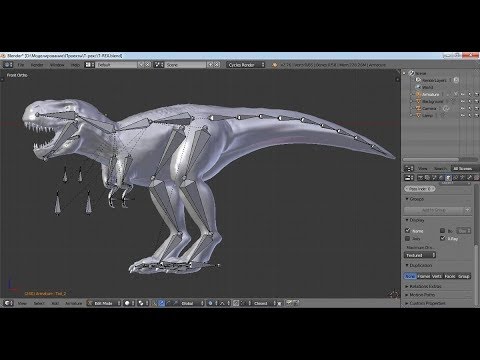Toggle the X-Ray checkbox
480x360 pixels.
click(x=443, y=238)
